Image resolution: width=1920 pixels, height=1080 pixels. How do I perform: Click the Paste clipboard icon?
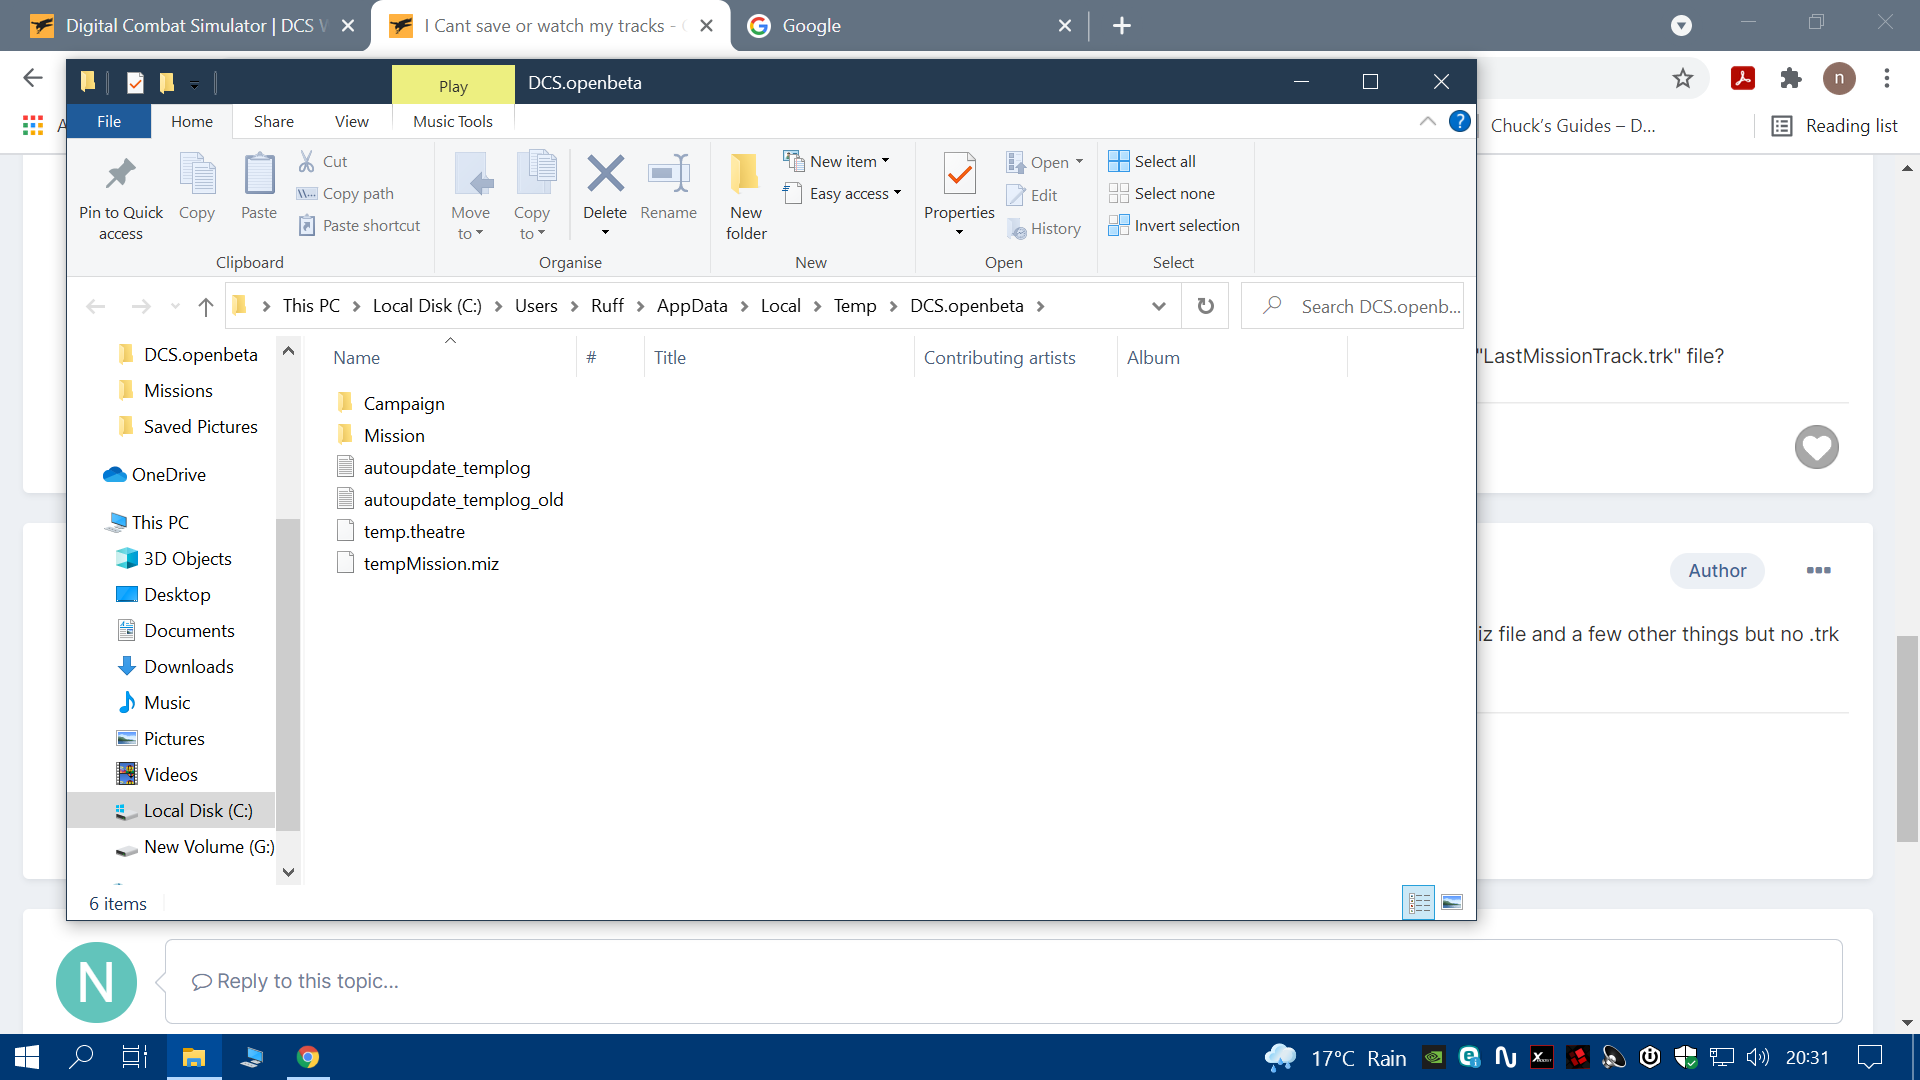click(x=259, y=175)
